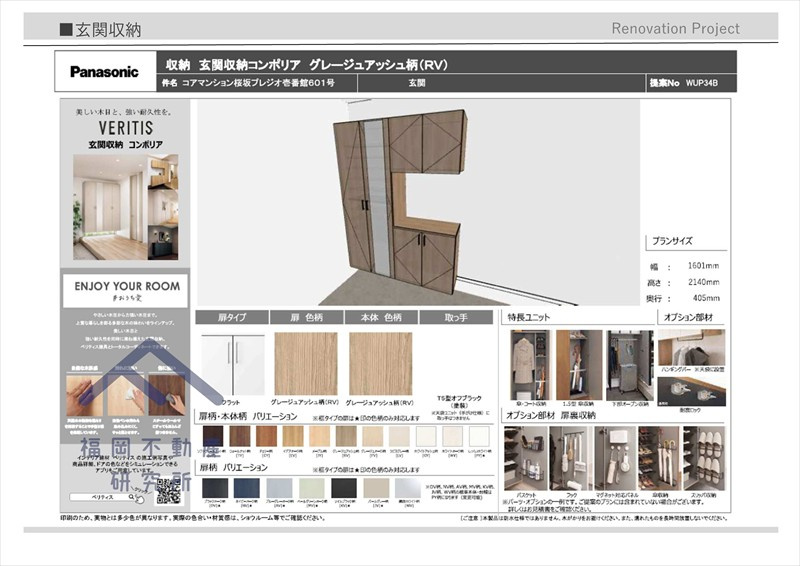This screenshot has width=800, height=566.
Task: Pick the walnut brown swatch next to darkest brown
Action: click(240, 436)
